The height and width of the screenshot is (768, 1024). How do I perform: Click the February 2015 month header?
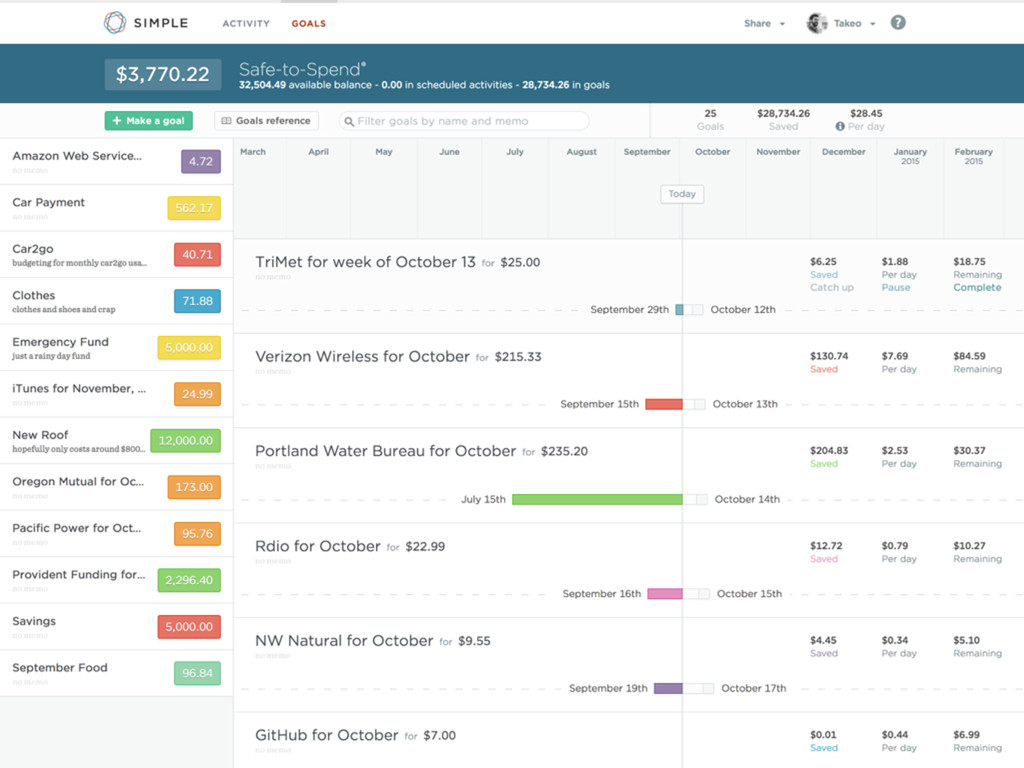pos(973,156)
